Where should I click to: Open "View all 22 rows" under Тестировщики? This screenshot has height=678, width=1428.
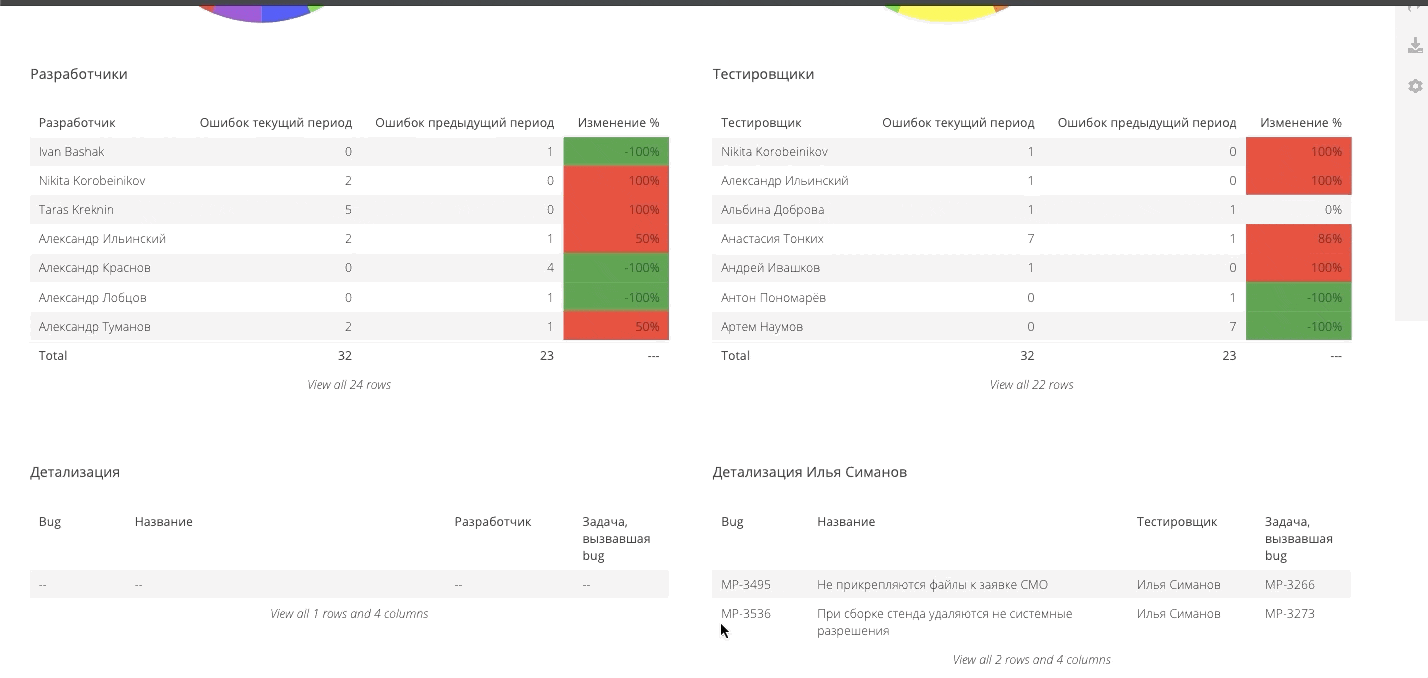pyautogui.click(x=1031, y=384)
